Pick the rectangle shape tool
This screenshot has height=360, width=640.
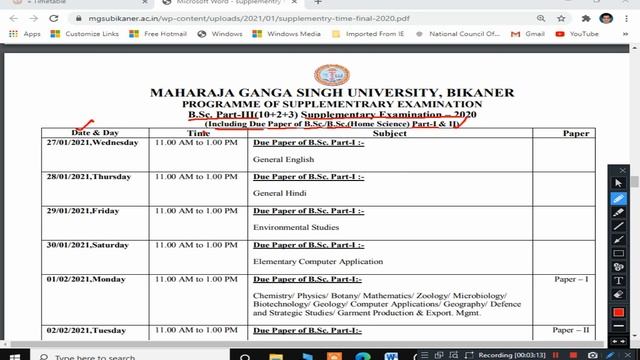coord(618,253)
